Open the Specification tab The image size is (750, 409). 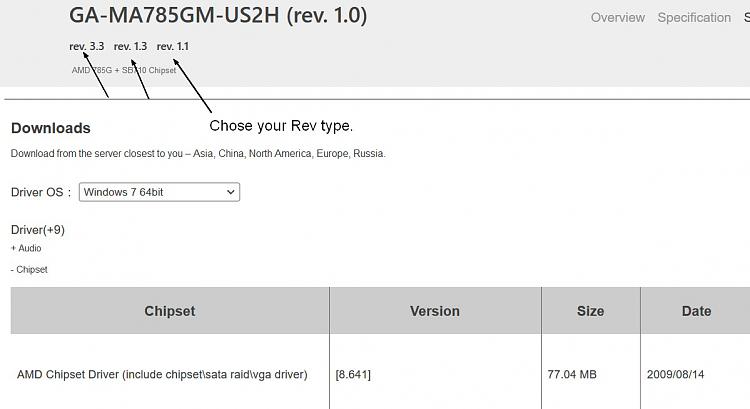point(694,18)
